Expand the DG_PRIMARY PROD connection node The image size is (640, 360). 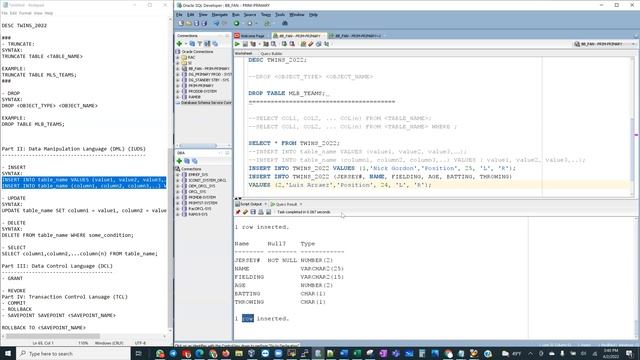178,75
